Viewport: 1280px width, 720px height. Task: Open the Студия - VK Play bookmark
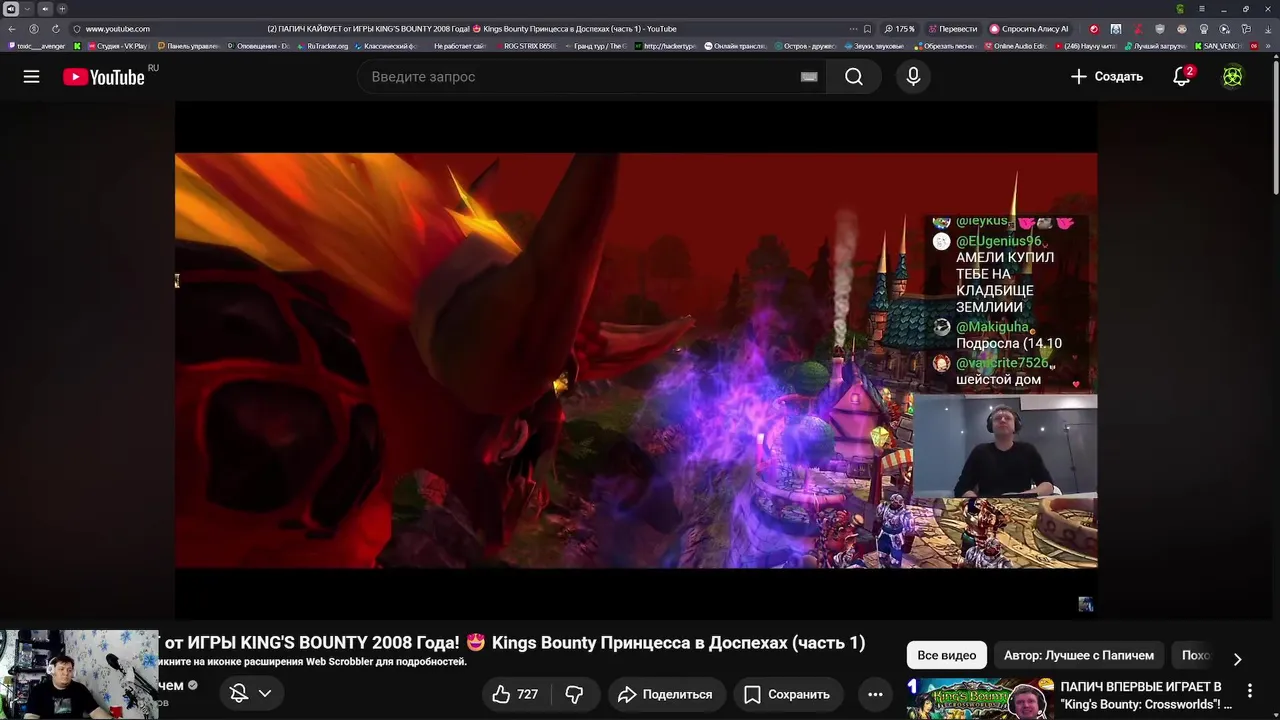(117, 46)
